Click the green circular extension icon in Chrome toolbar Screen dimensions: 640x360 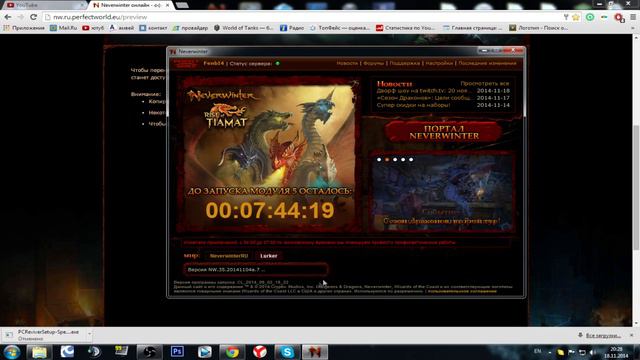tap(590, 17)
